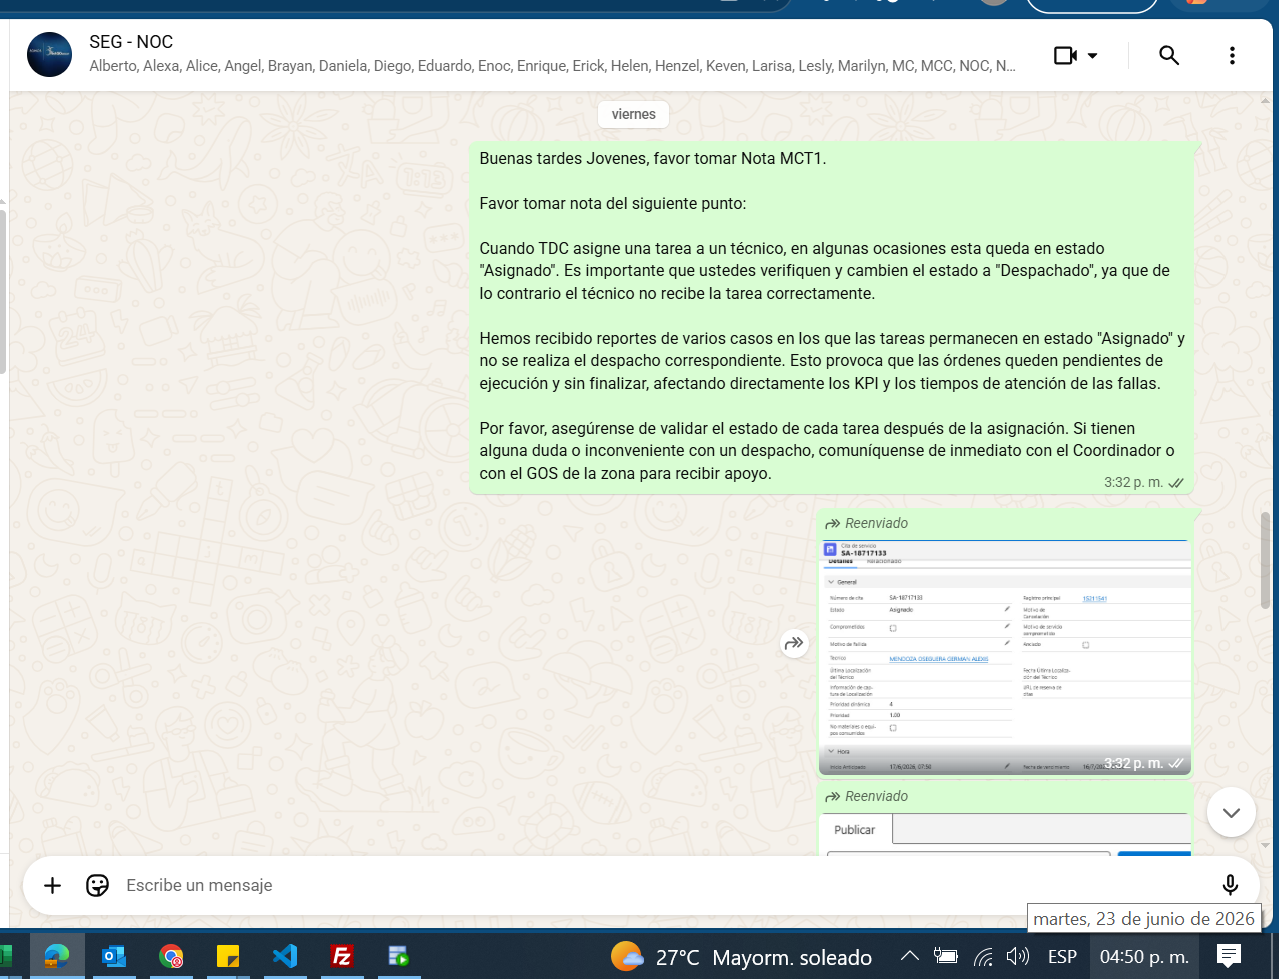The image size is (1279, 979).
Task: Open the battery power status icon
Action: pyautogui.click(x=946, y=956)
